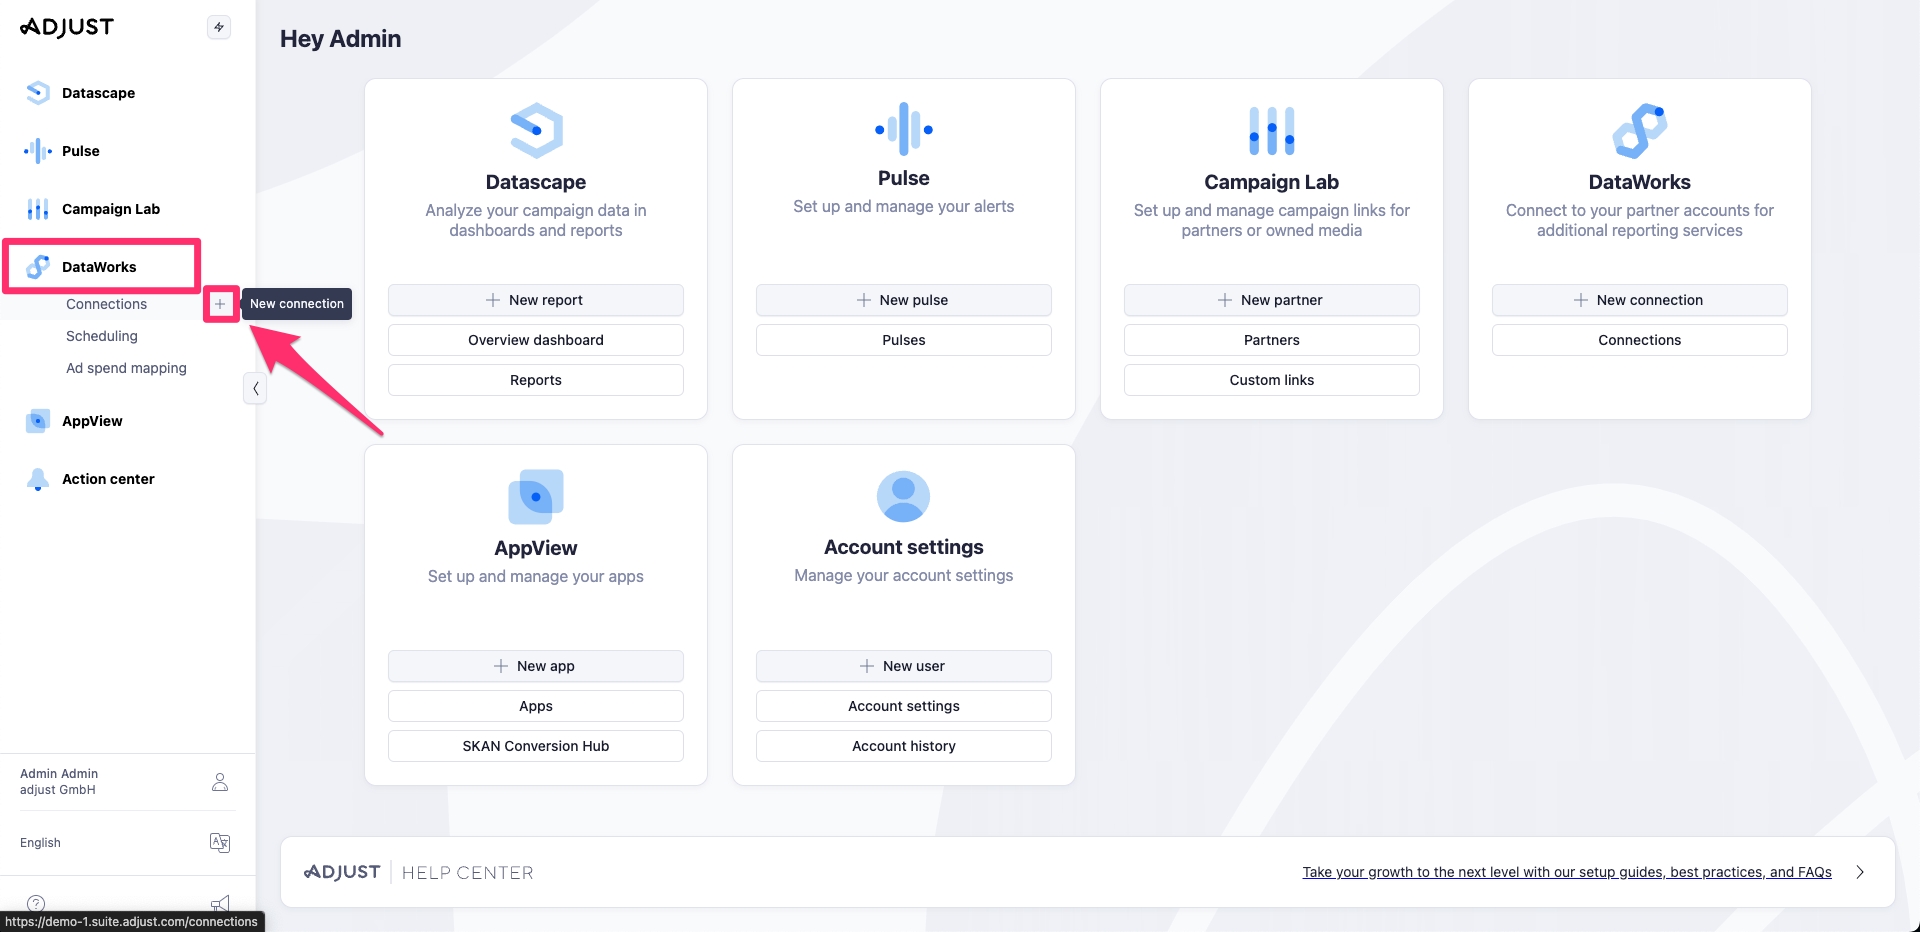
Task: Open Action center bell icon
Action: coord(38,479)
